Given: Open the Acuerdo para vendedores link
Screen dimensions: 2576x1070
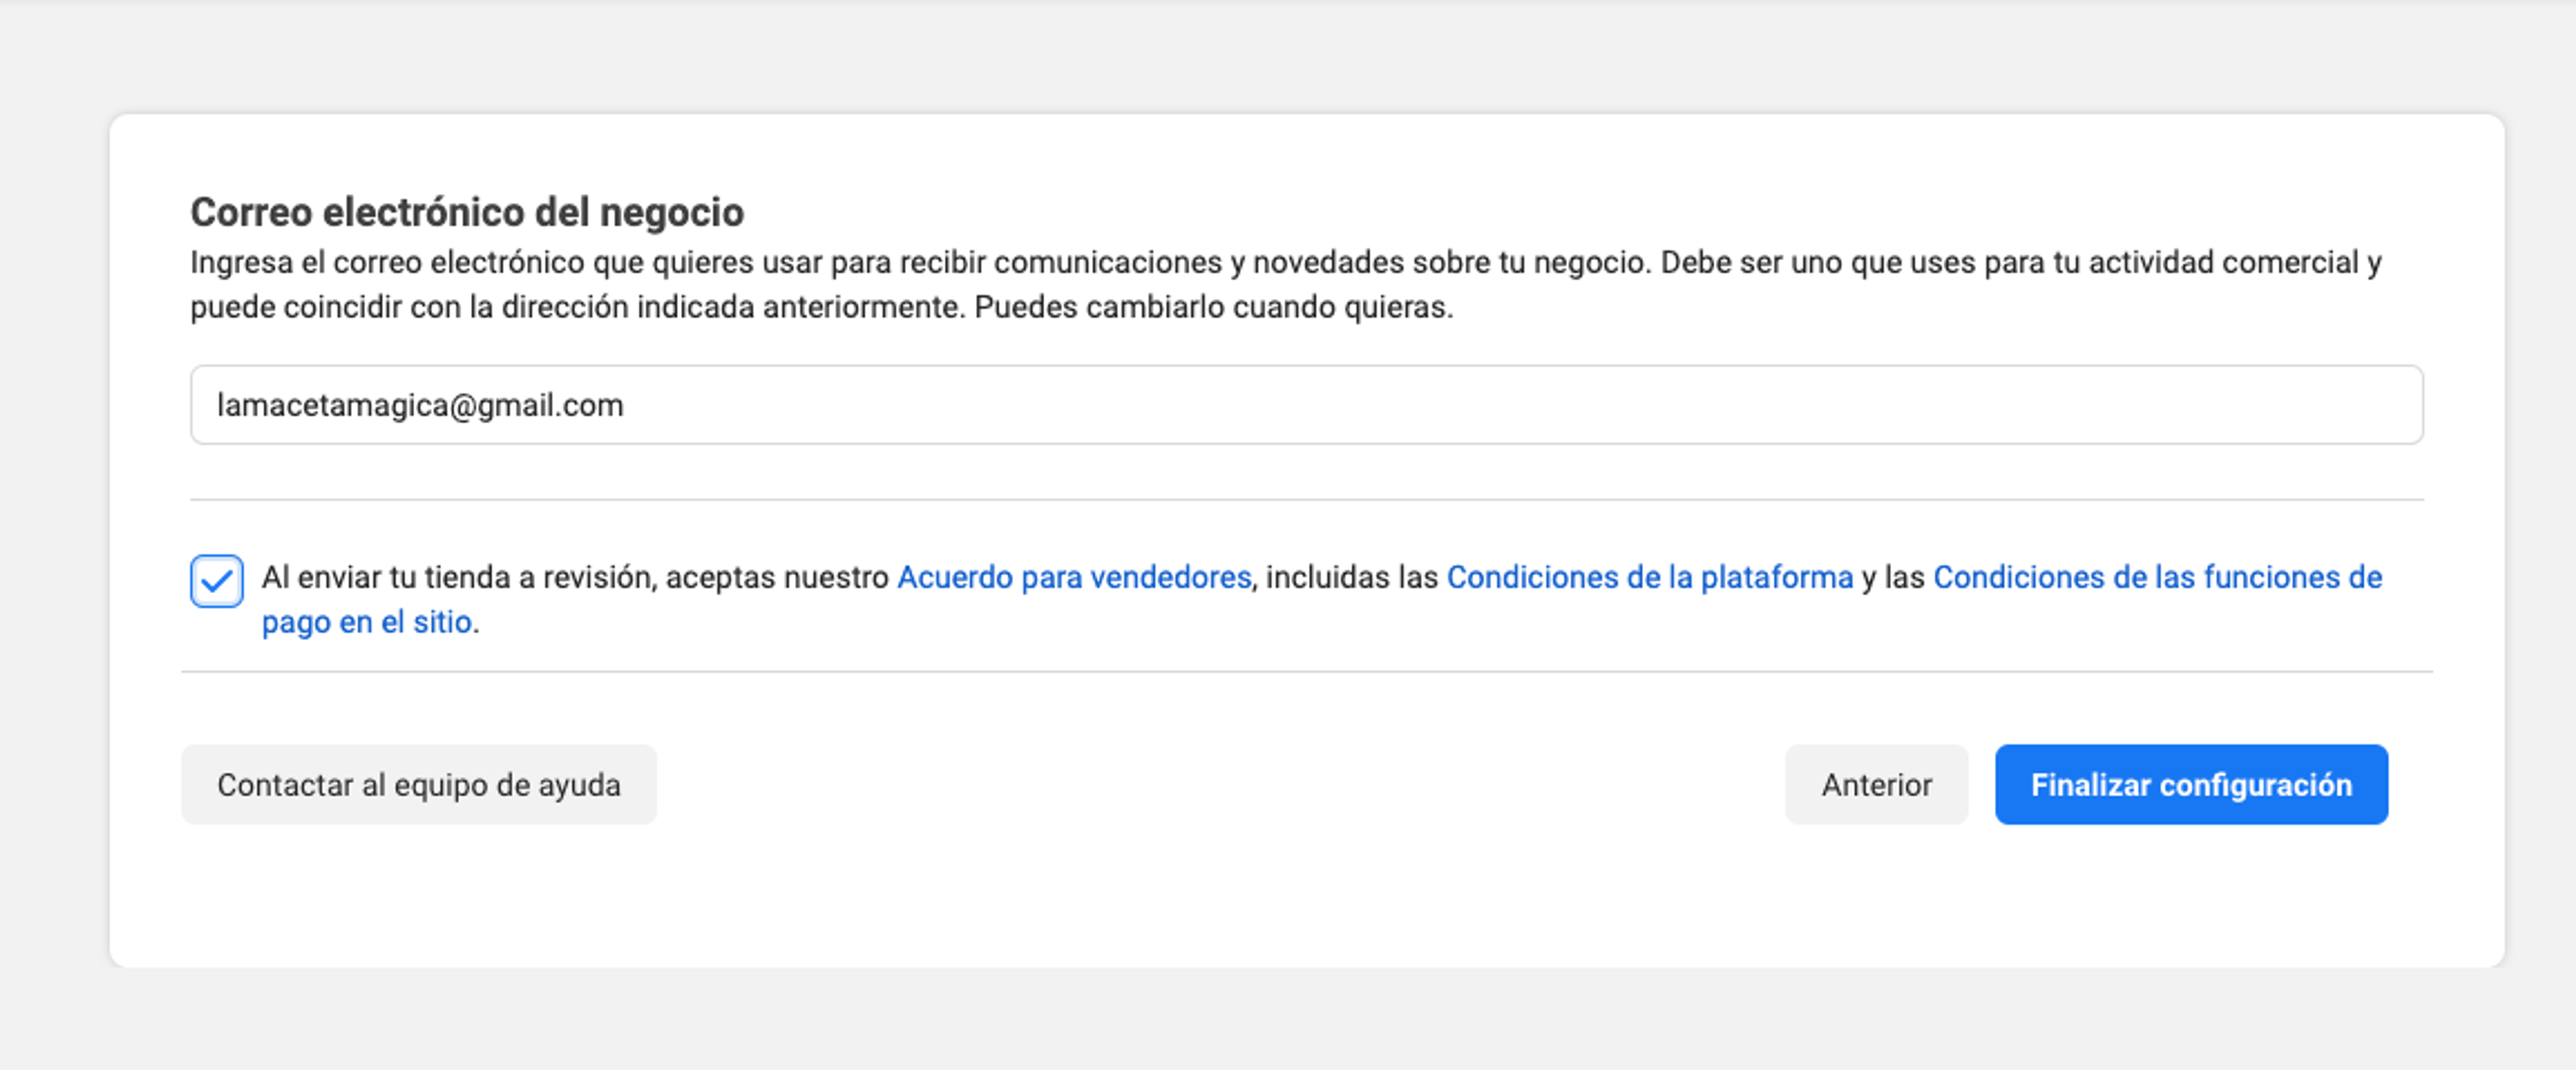Looking at the screenshot, I should [1074, 577].
